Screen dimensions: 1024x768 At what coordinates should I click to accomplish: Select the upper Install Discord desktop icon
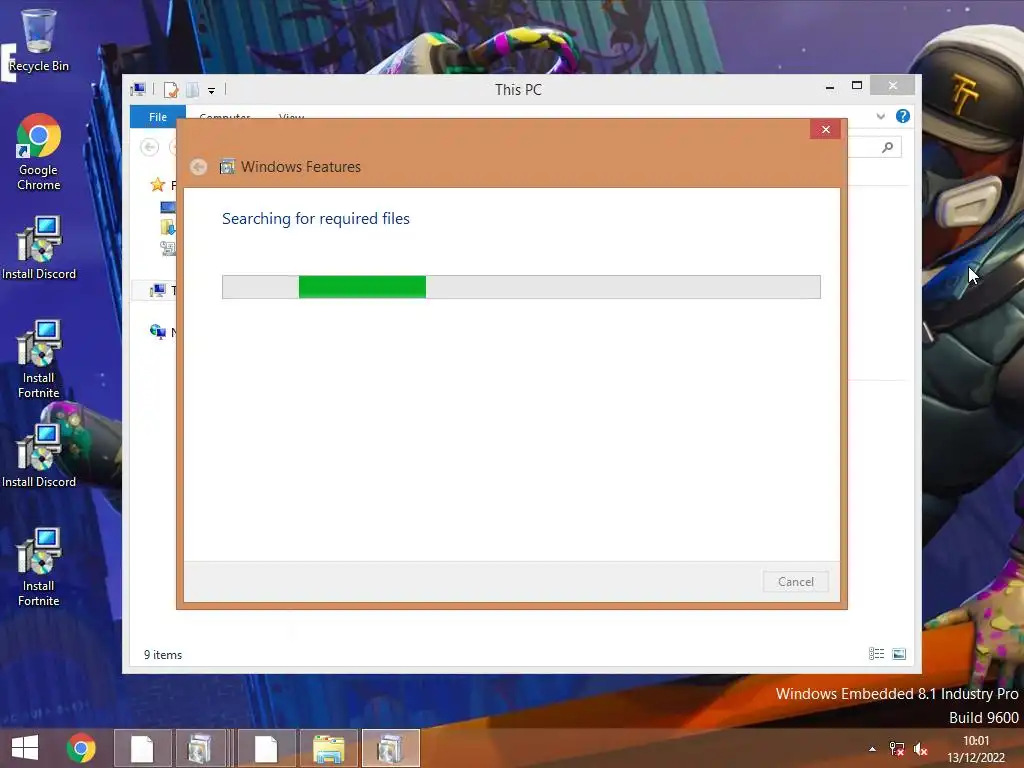pos(39,248)
